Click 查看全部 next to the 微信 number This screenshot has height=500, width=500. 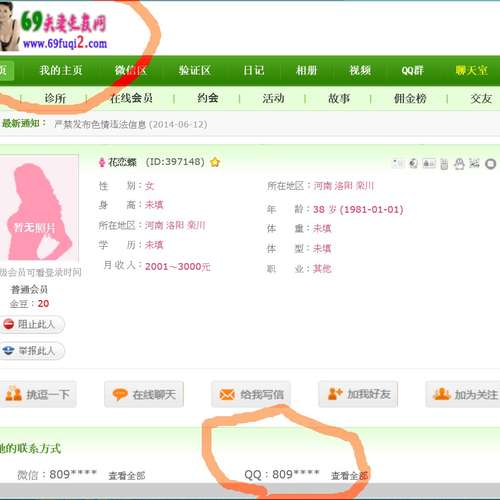(127, 476)
